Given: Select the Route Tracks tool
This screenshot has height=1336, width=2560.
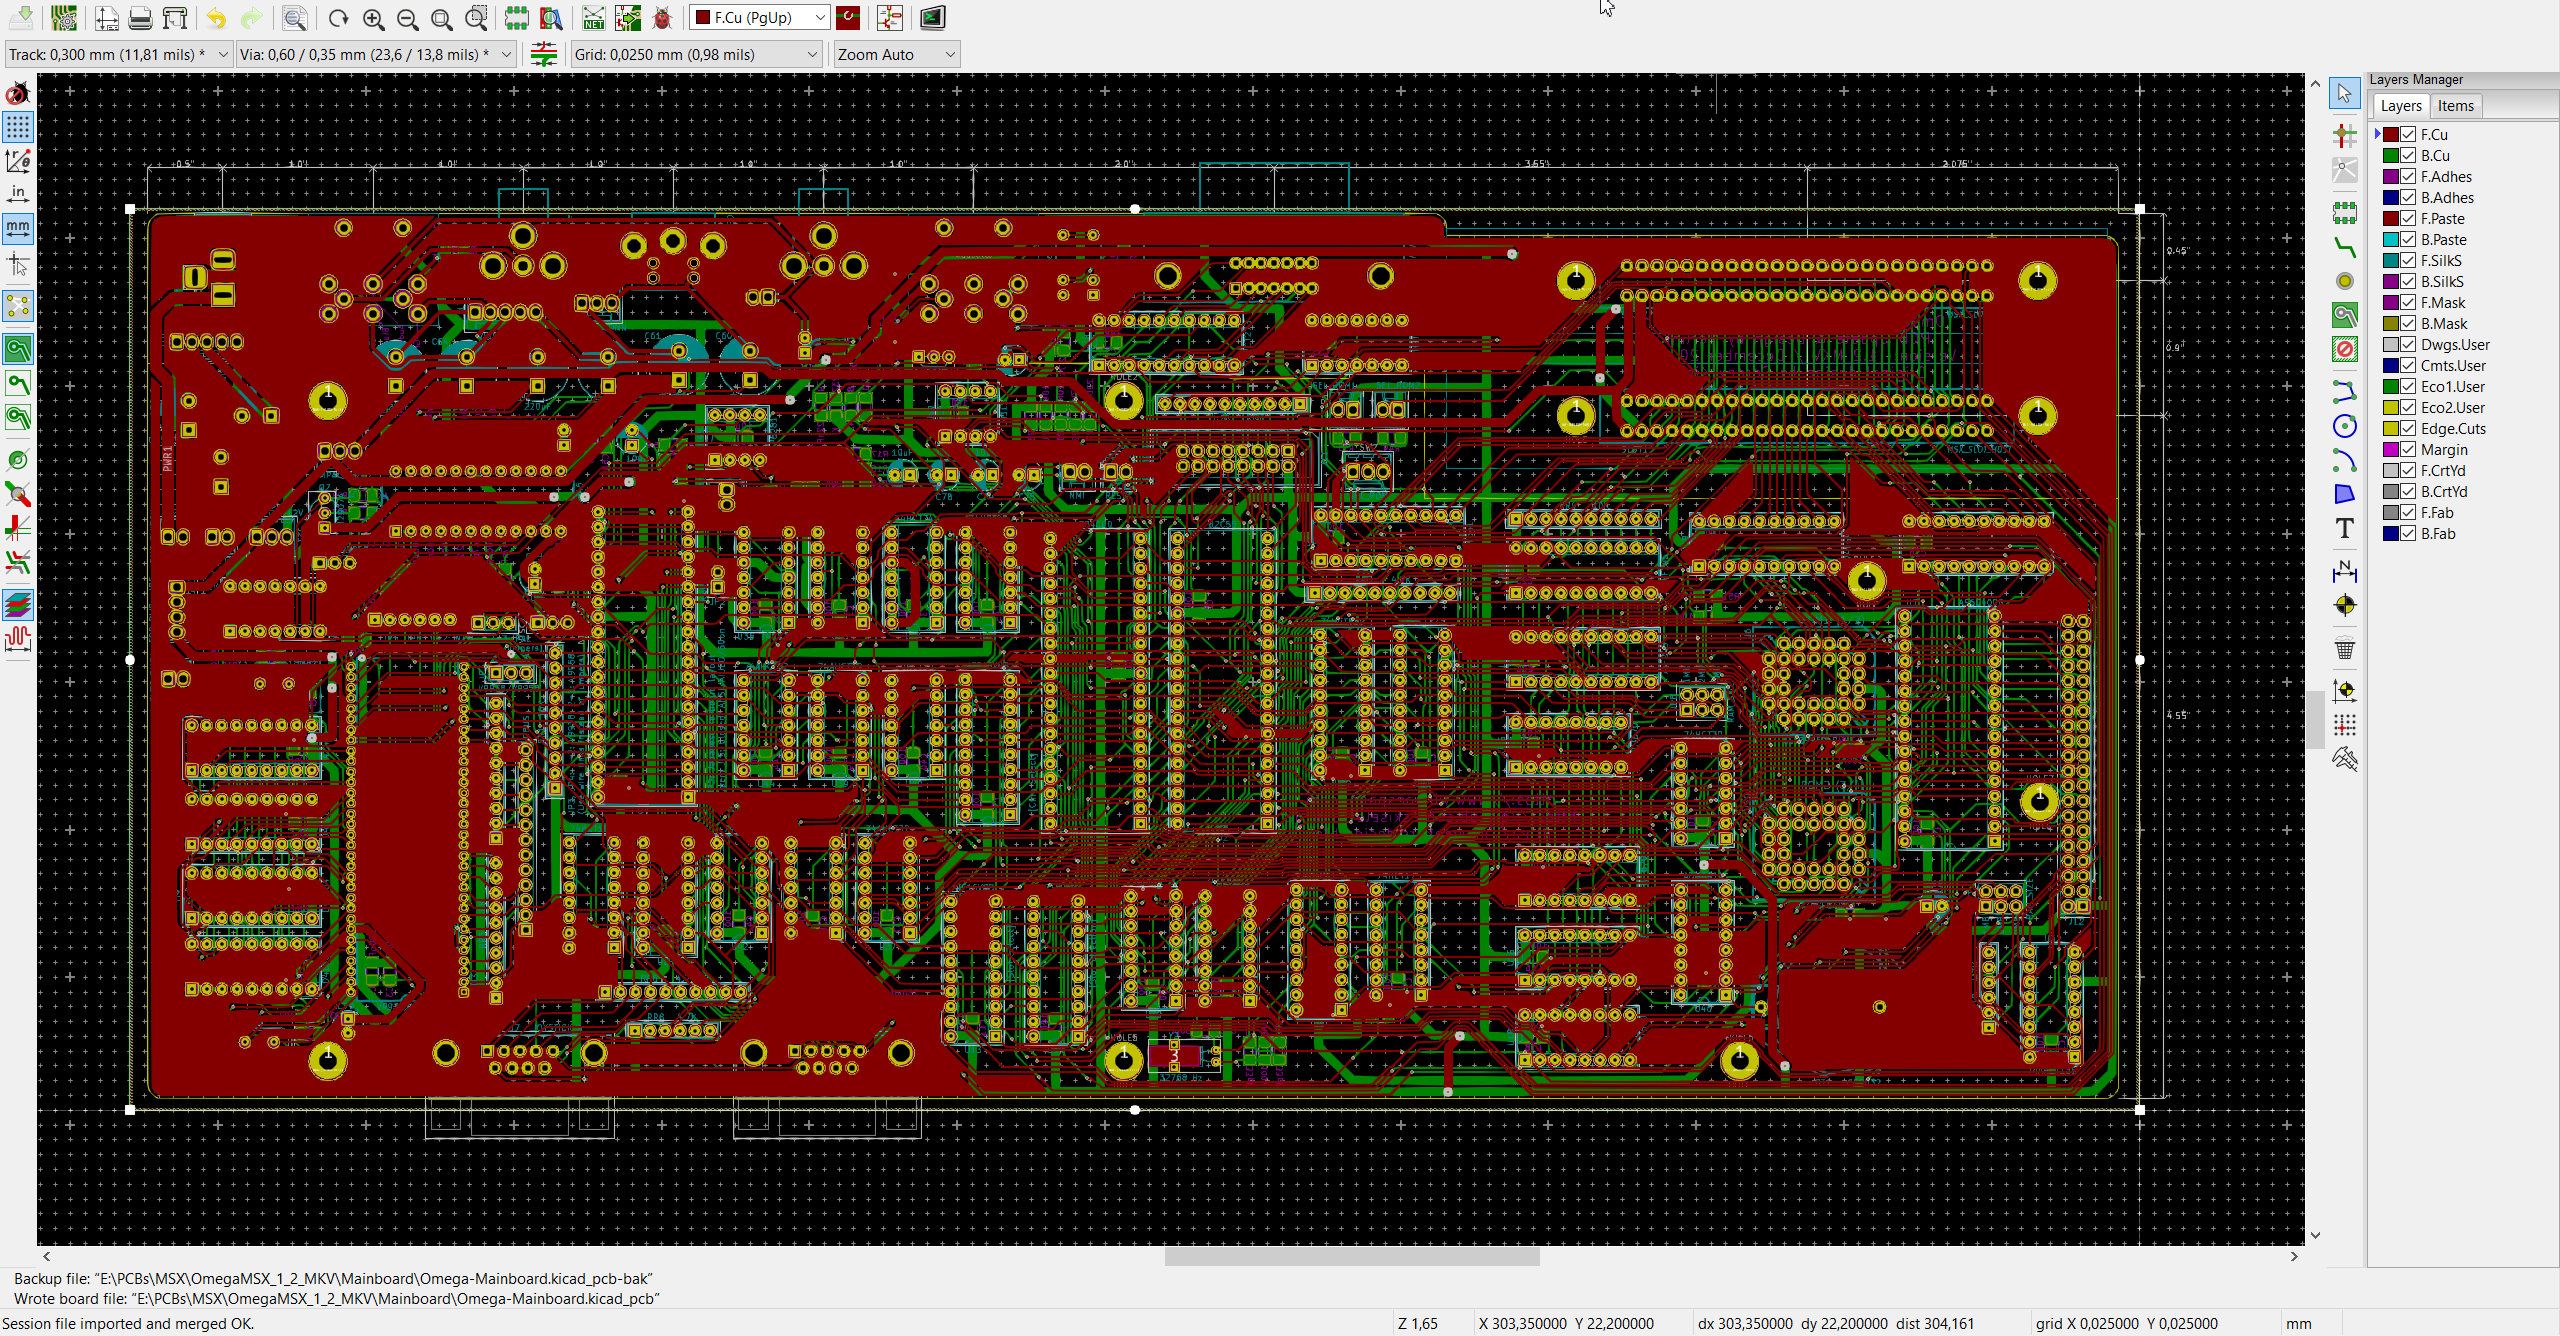Looking at the screenshot, I should pyautogui.click(x=2344, y=247).
